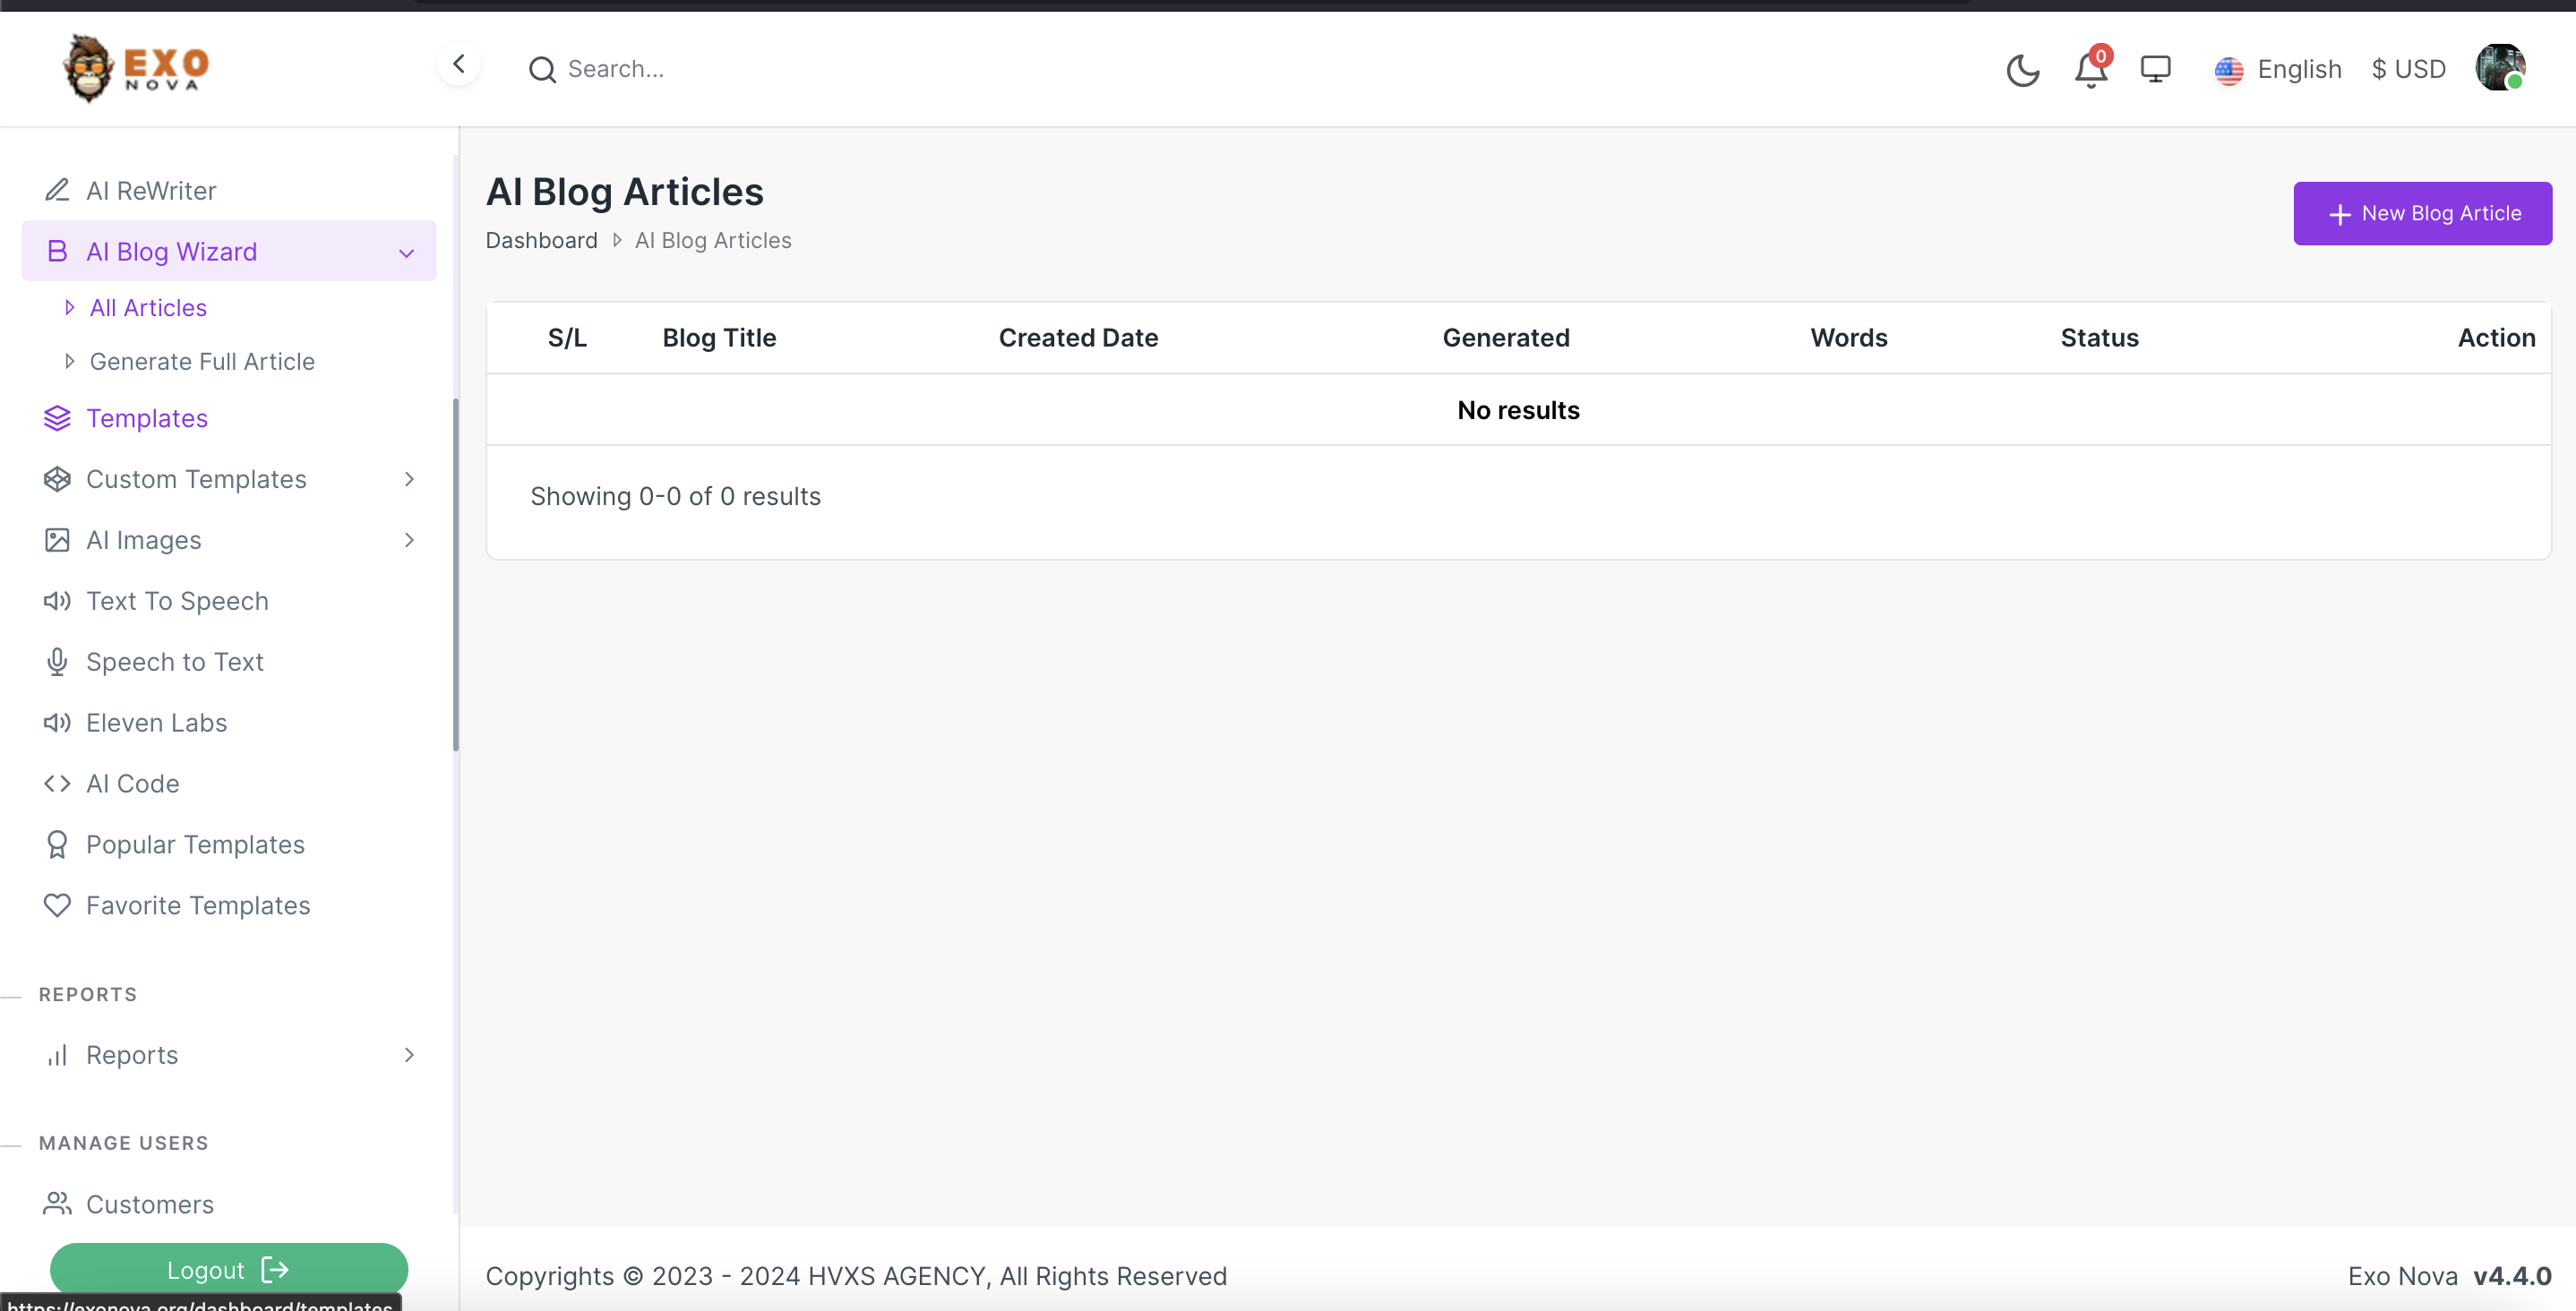This screenshot has height=1311, width=2576.
Task: Open notifications bell icon
Action: (2090, 69)
